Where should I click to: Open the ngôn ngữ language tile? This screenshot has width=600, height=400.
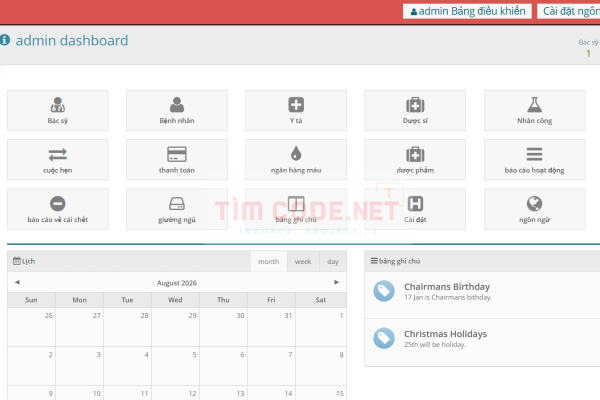[535, 209]
